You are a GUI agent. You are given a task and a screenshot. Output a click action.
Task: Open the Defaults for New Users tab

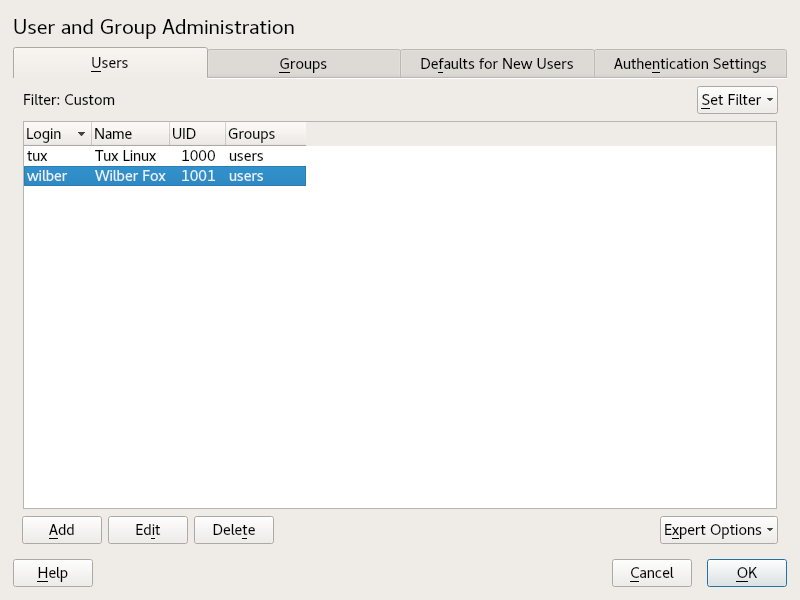[x=496, y=64]
